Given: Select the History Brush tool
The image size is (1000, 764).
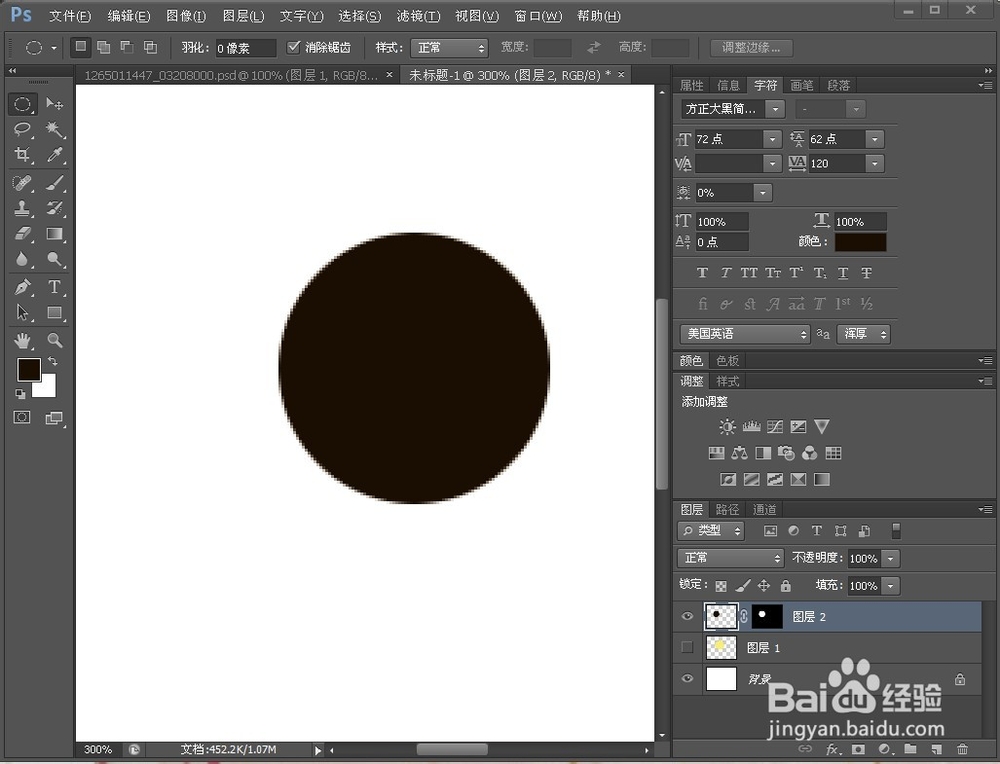Looking at the screenshot, I should tap(55, 208).
